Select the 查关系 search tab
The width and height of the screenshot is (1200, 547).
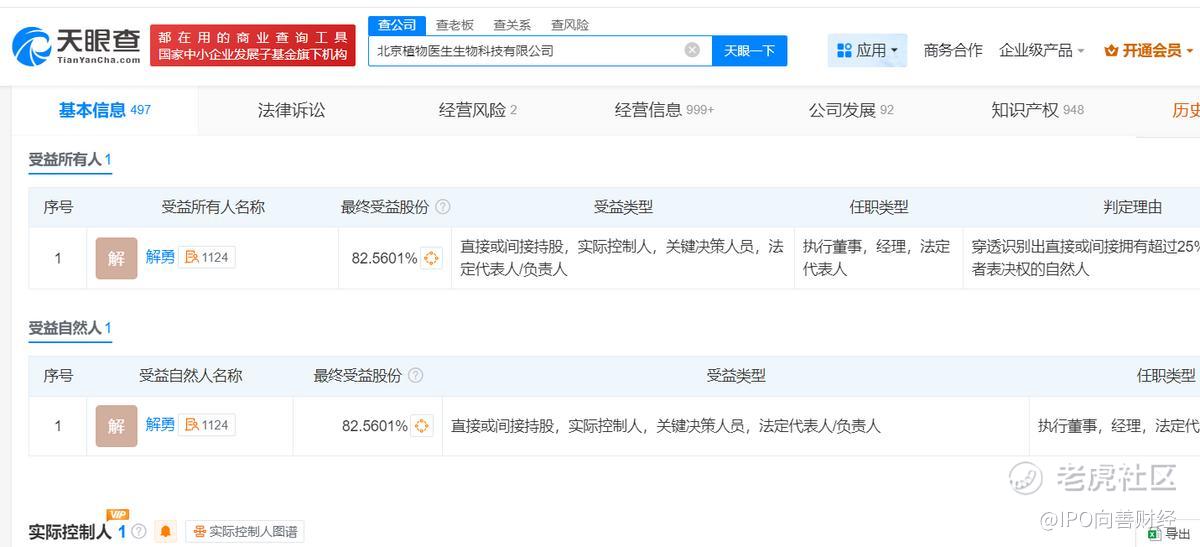coord(512,25)
